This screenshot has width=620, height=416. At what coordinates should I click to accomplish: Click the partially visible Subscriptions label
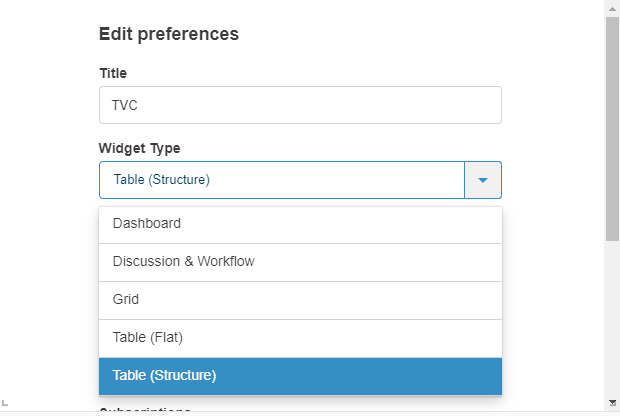click(x=145, y=408)
